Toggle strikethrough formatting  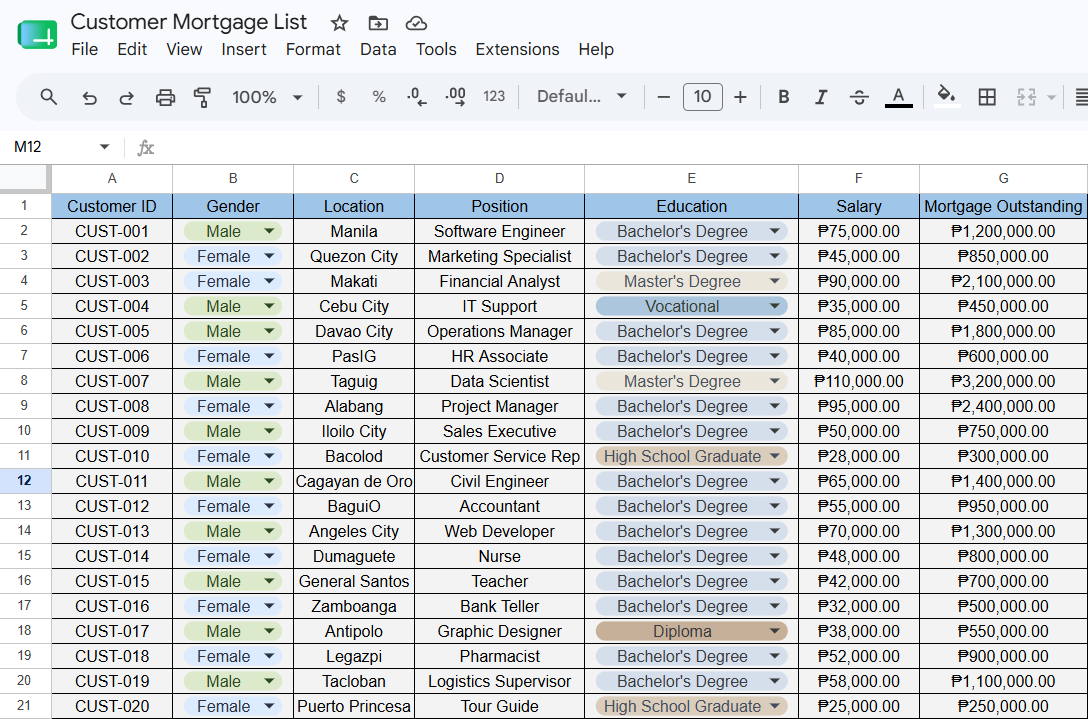pyautogui.click(x=859, y=97)
